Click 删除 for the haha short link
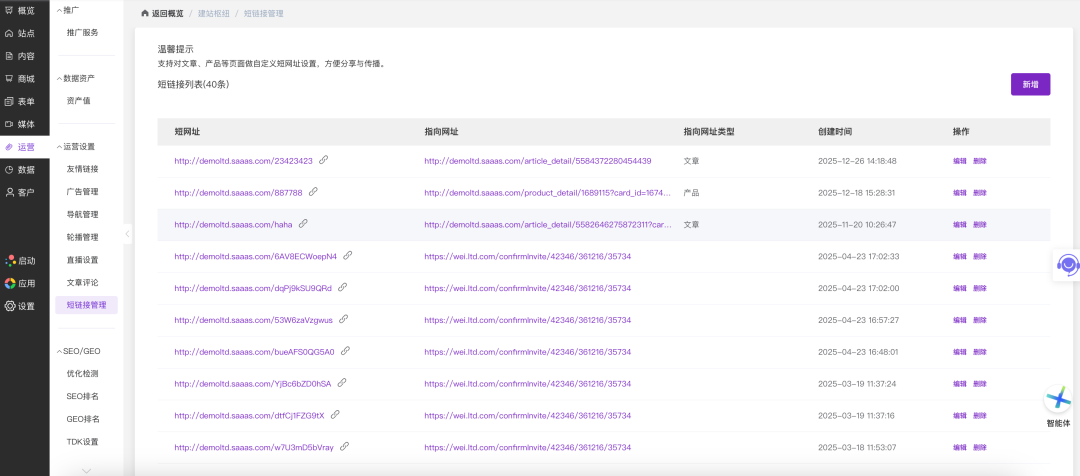1080x476 pixels. 979,225
